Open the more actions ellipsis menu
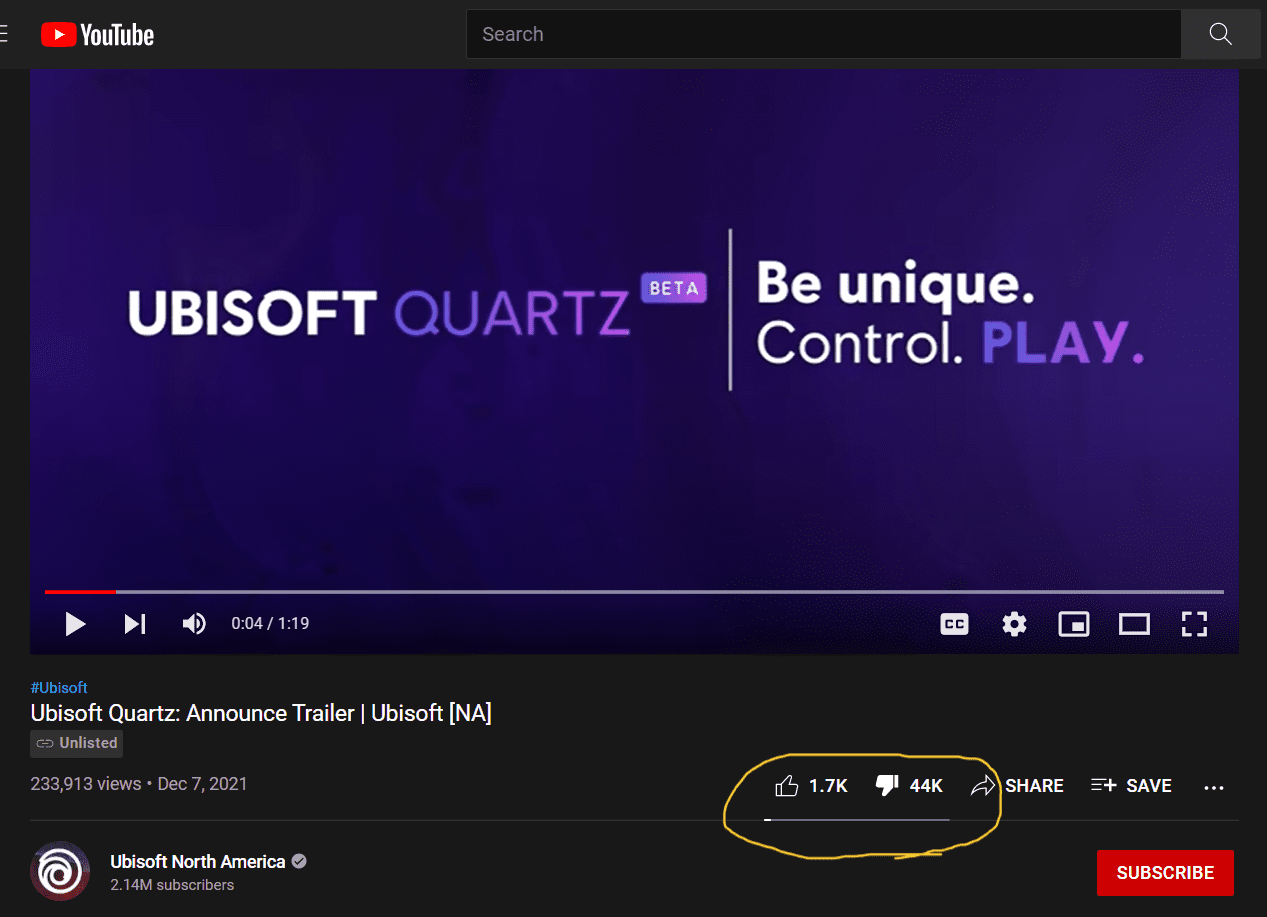The height and width of the screenshot is (917, 1267). point(1214,787)
